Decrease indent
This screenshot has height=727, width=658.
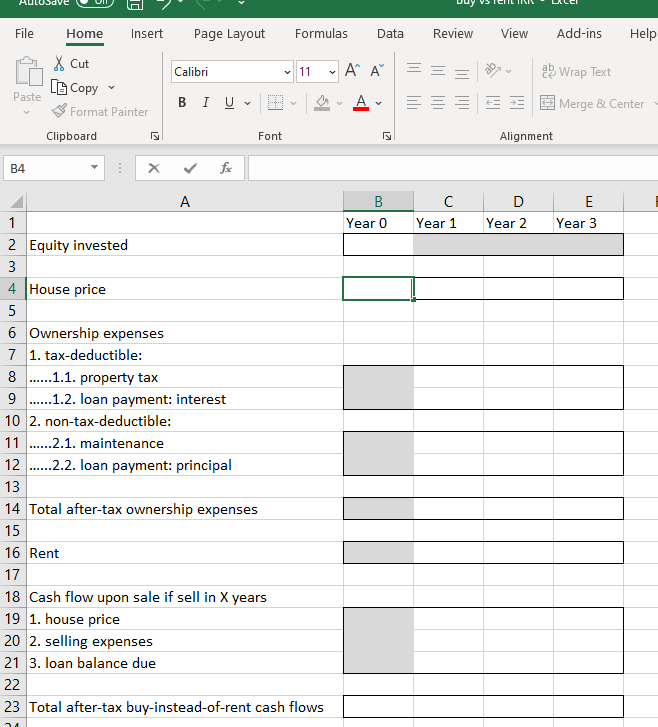493,102
